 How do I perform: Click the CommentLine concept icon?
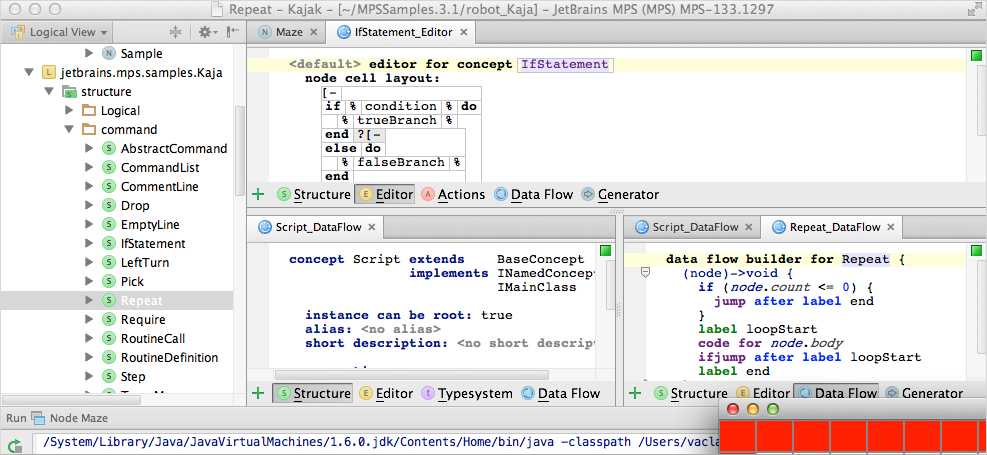109,187
